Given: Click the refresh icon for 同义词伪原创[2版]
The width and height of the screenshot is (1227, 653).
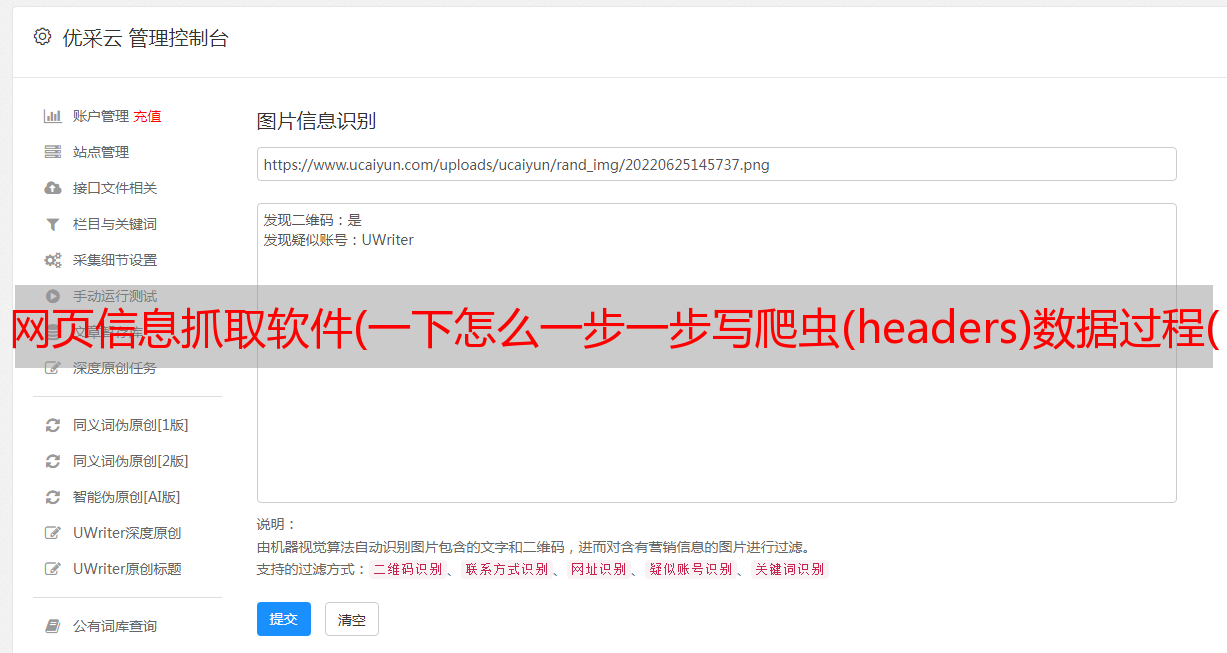Looking at the screenshot, I should pos(53,461).
